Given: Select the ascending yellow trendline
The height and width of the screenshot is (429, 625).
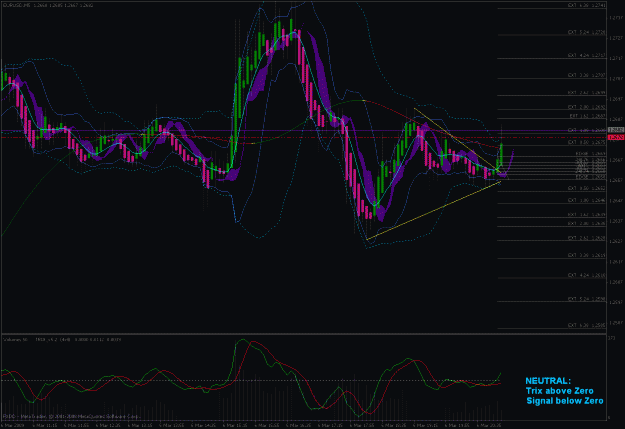Looking at the screenshot, I should click(433, 210).
